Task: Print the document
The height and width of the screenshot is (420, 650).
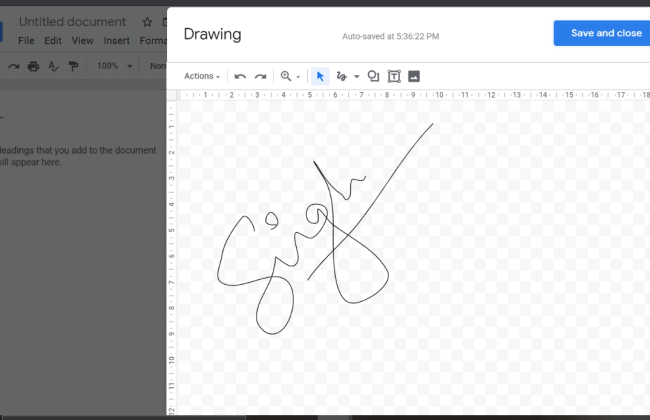Action: click(33, 66)
